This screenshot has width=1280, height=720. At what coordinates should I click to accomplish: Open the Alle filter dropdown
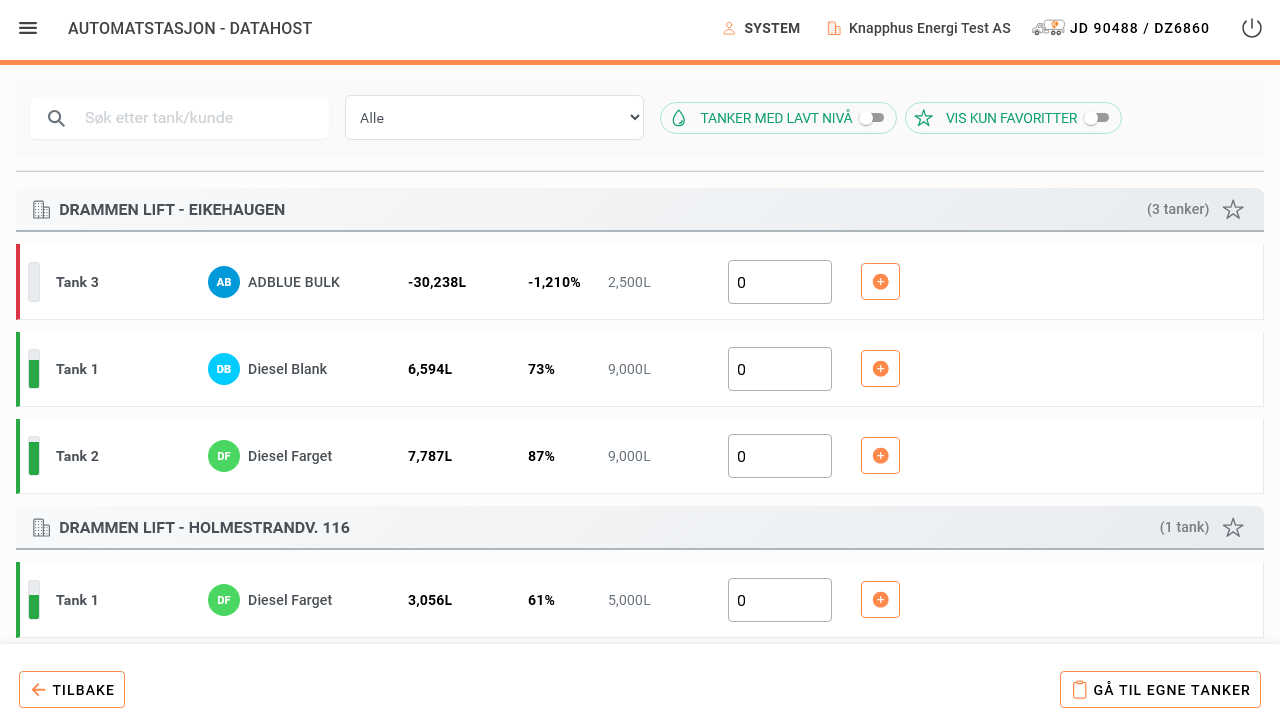(x=494, y=118)
